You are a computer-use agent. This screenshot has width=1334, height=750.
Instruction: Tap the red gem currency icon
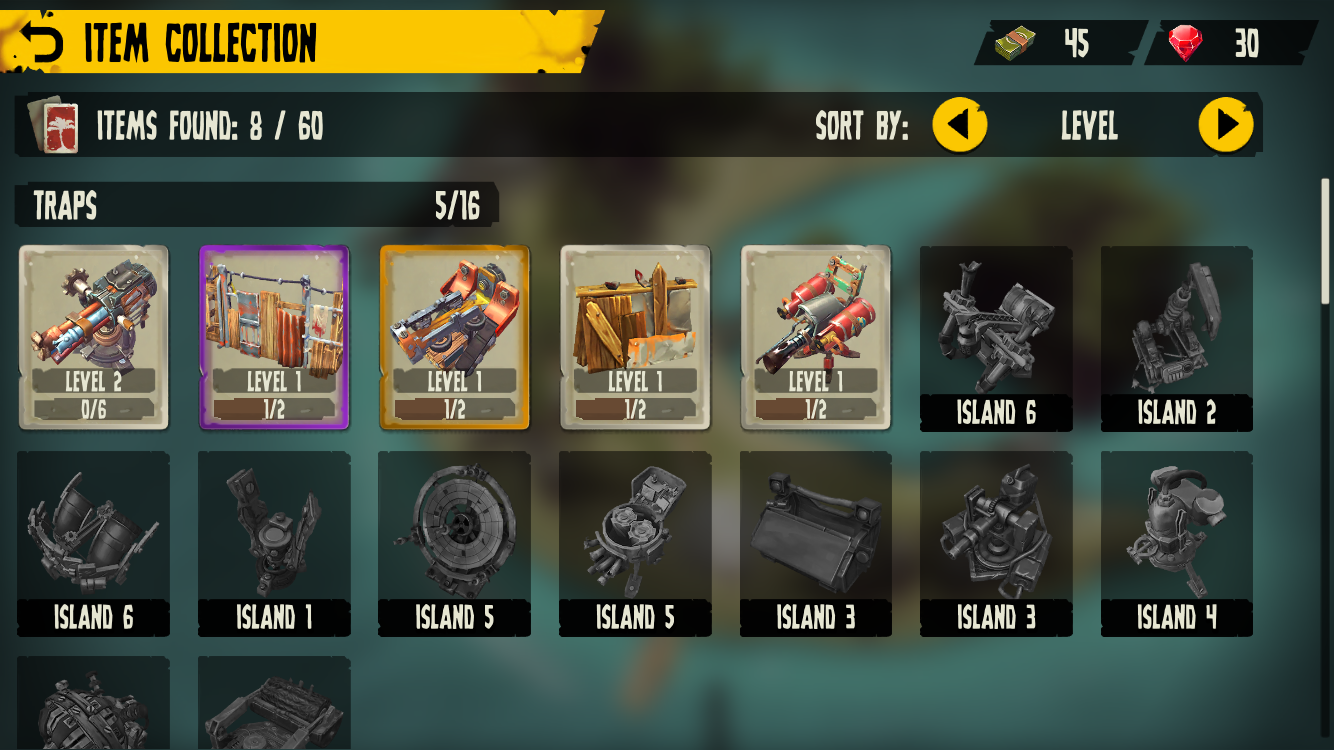1186,44
